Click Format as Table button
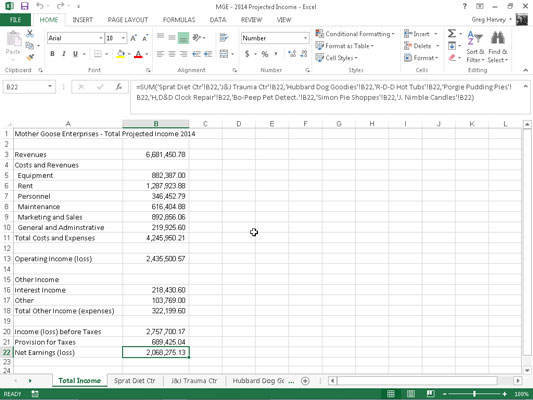Viewport: 533px width, 400px height. [344, 46]
